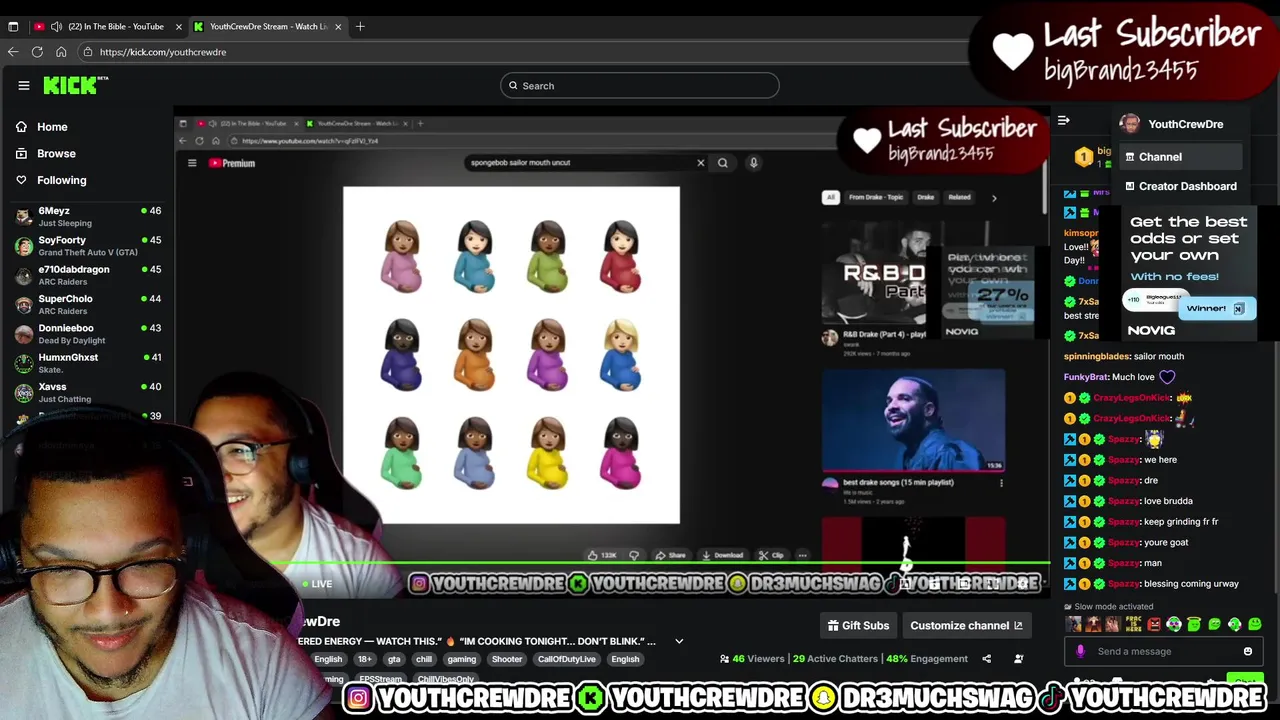Click the gta tag
1280x720 pixels.
click(x=394, y=660)
